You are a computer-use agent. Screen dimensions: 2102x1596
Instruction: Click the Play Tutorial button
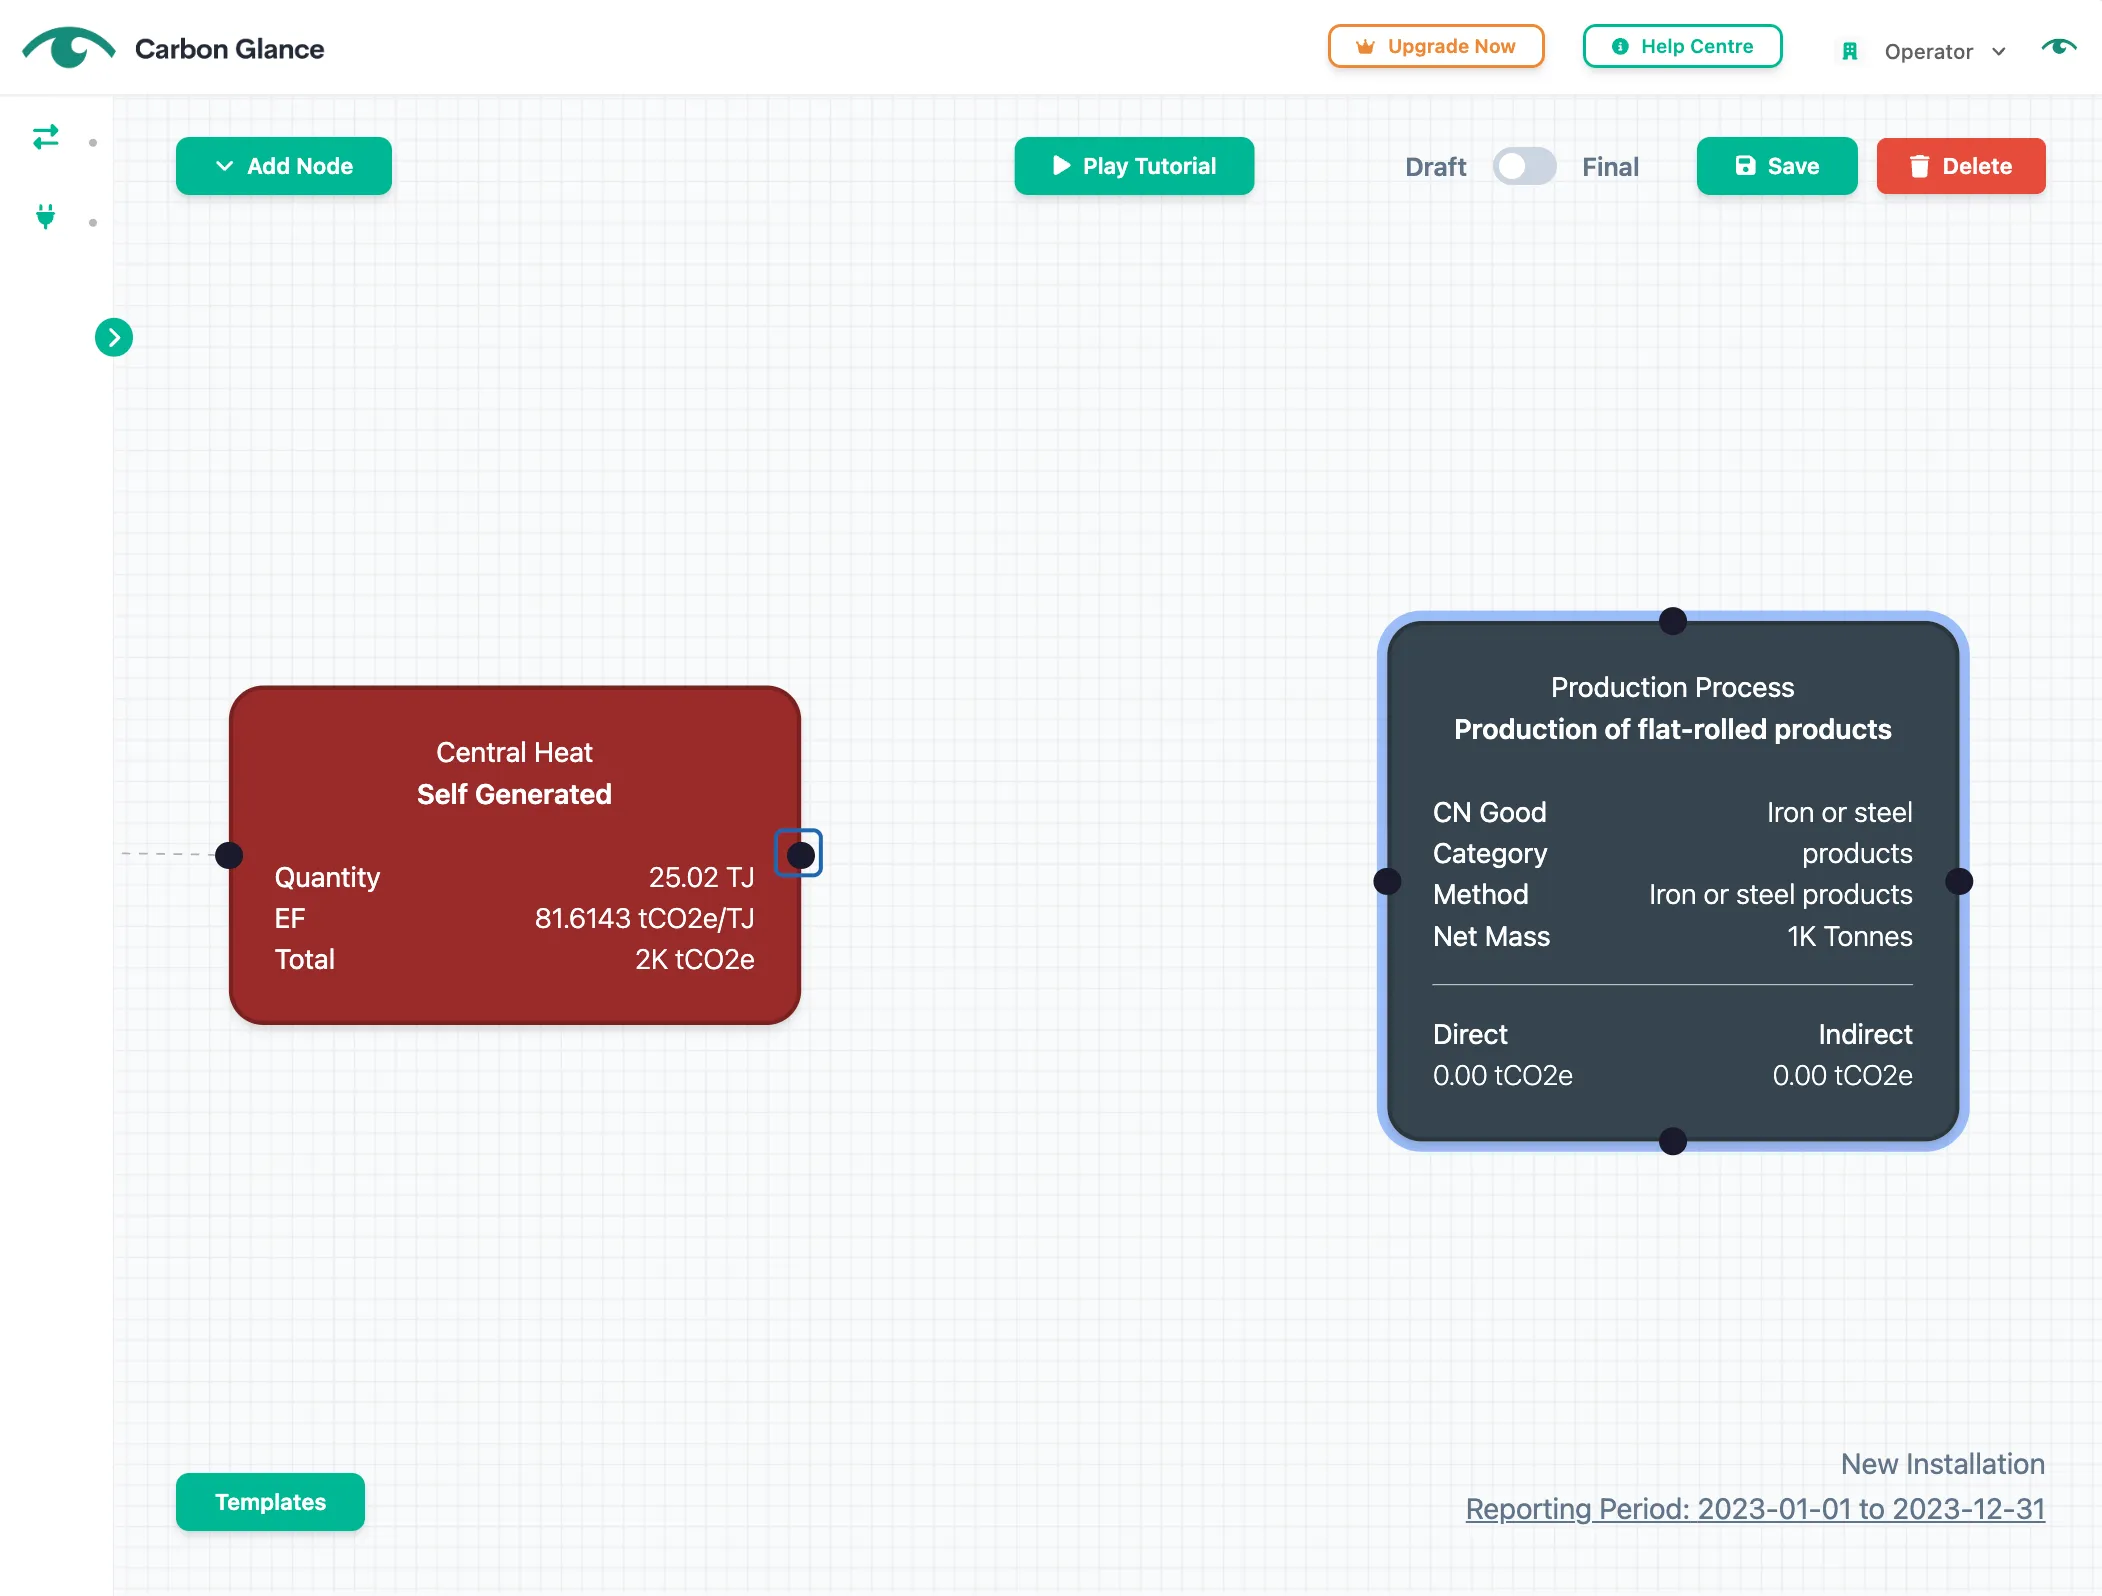coord(1134,166)
